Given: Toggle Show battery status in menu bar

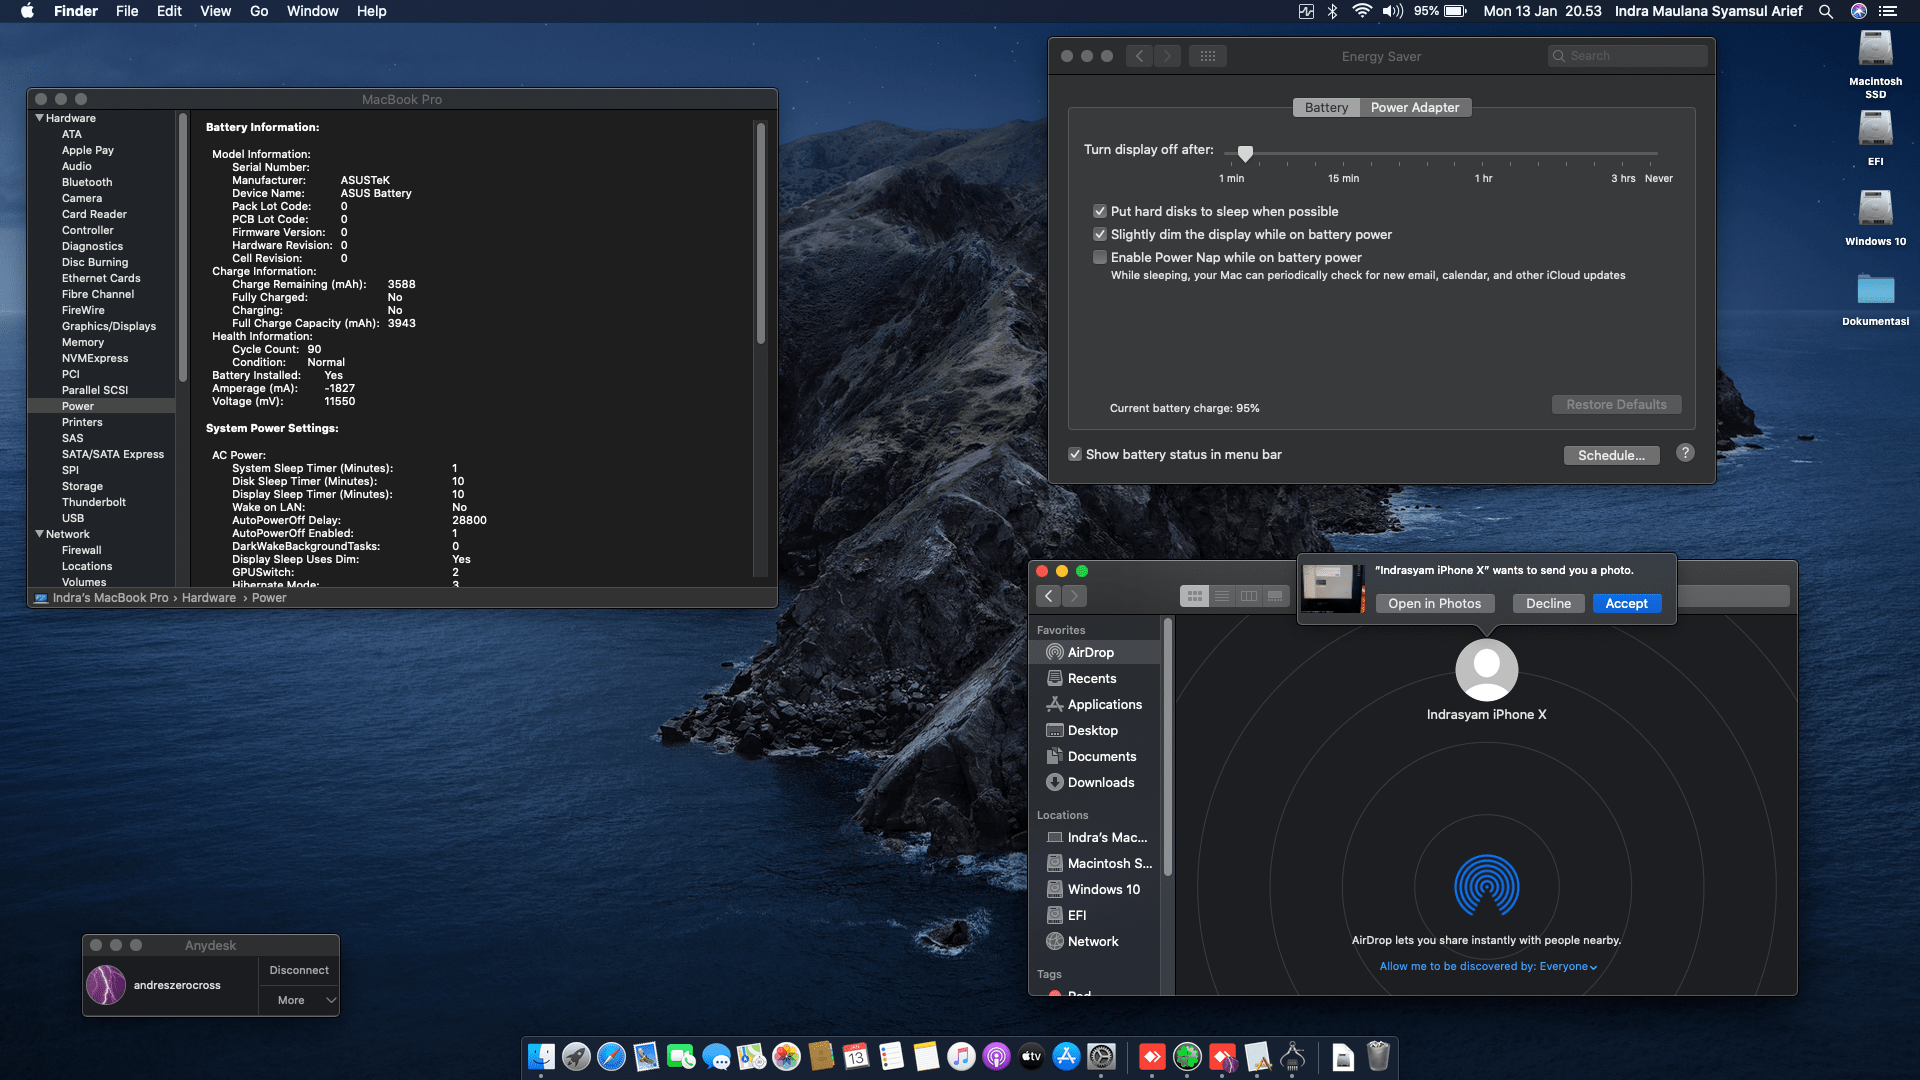Looking at the screenshot, I should pyautogui.click(x=1075, y=454).
